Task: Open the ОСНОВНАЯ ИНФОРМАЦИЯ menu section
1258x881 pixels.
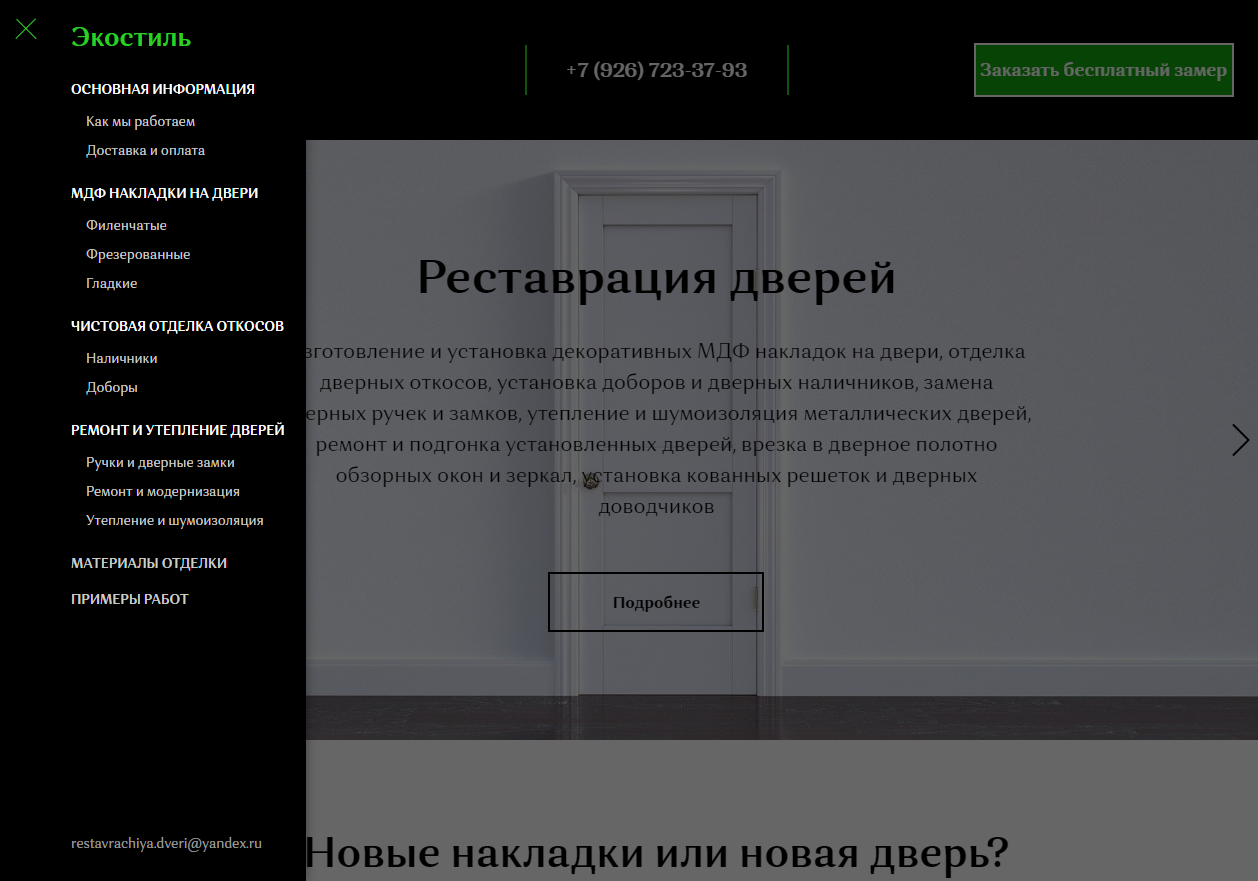Action: (162, 89)
